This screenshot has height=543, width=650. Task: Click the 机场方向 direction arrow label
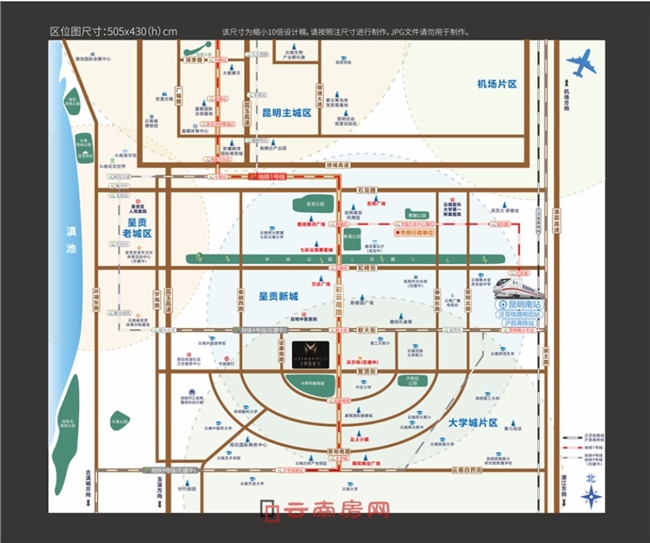pos(568,98)
